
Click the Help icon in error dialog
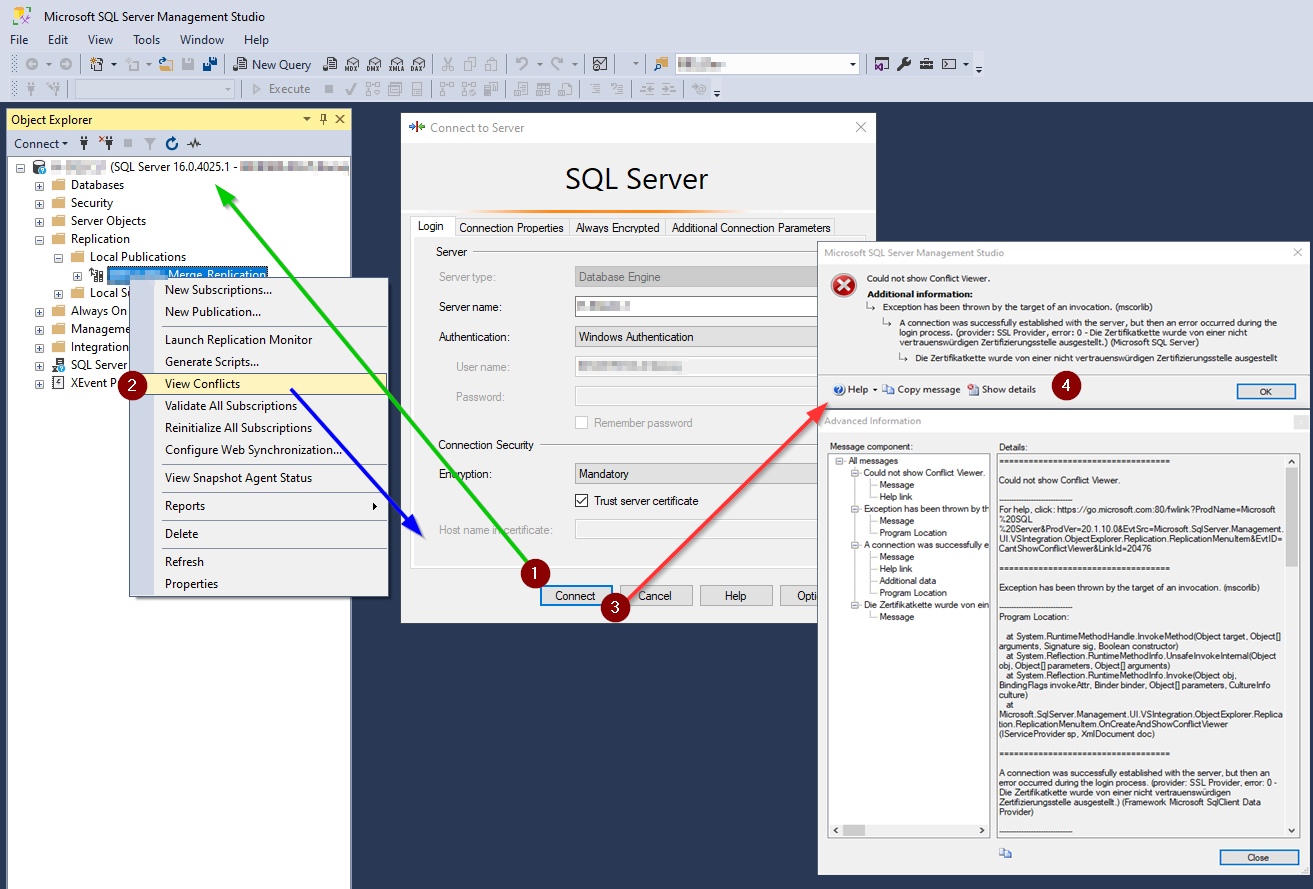click(851, 389)
